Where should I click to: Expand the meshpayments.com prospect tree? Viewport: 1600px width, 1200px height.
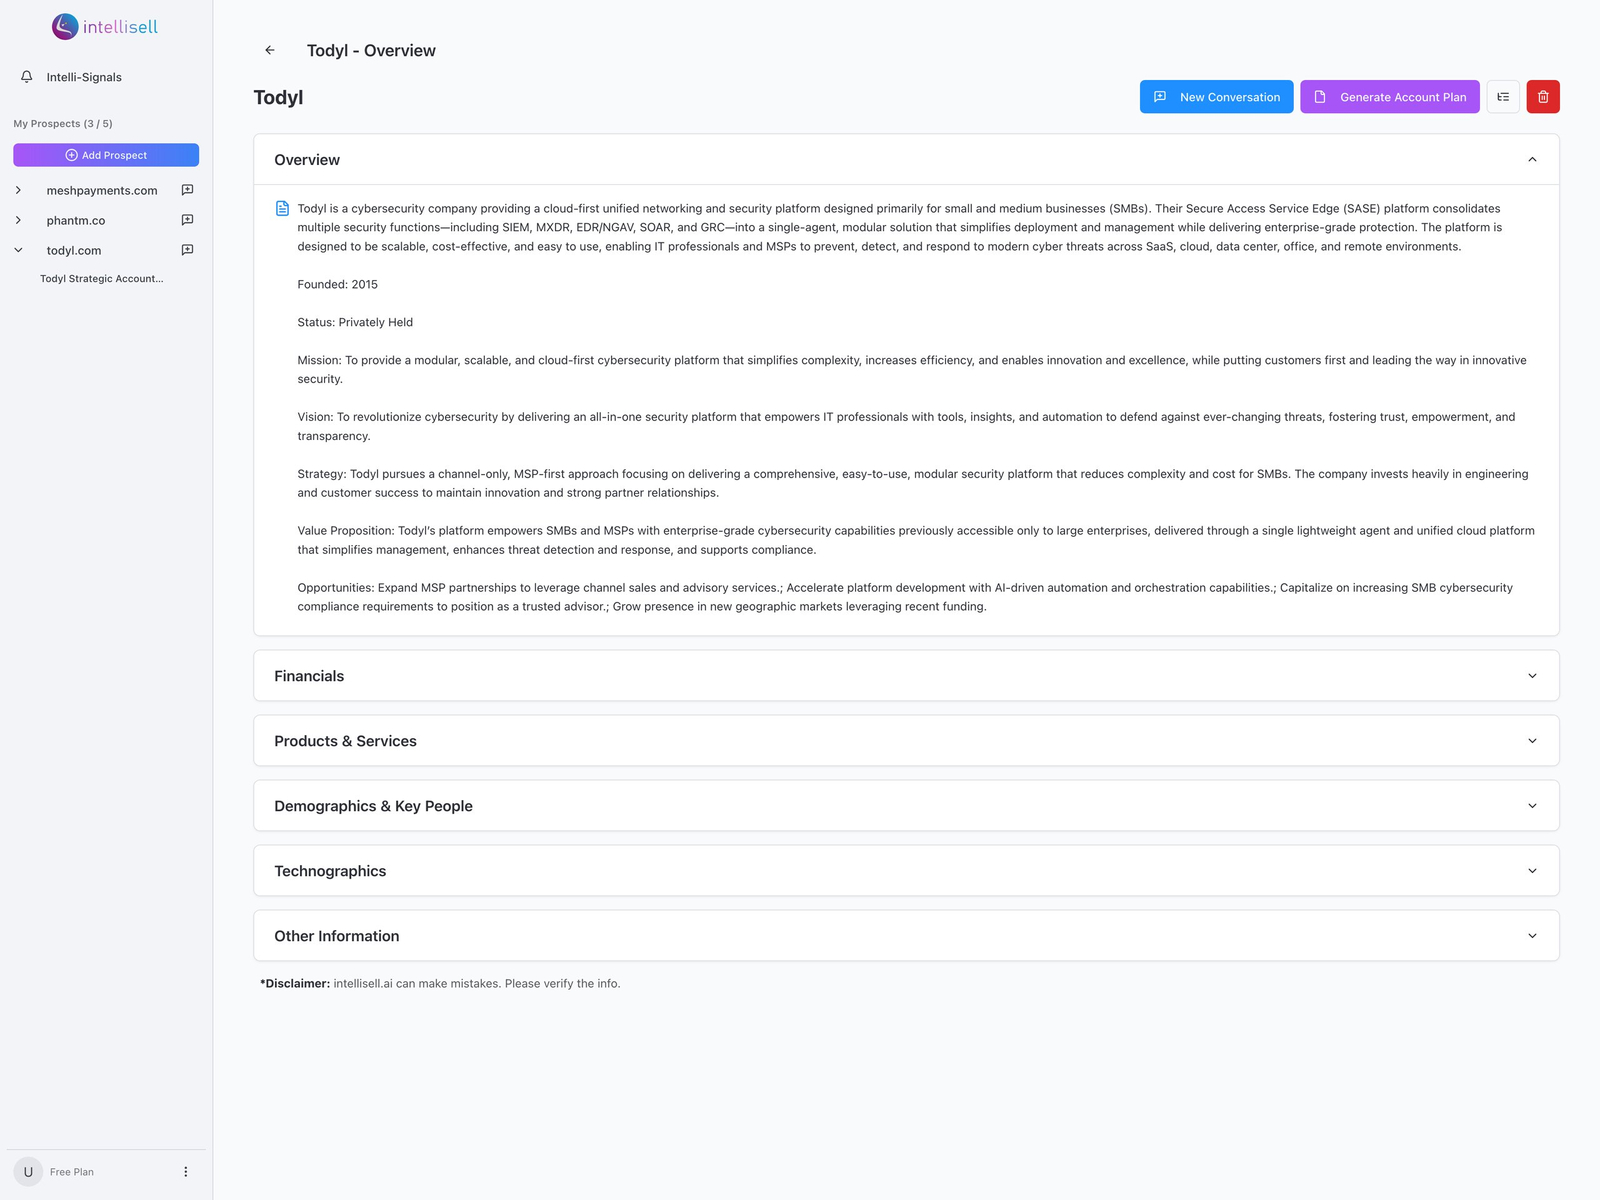pyautogui.click(x=18, y=190)
